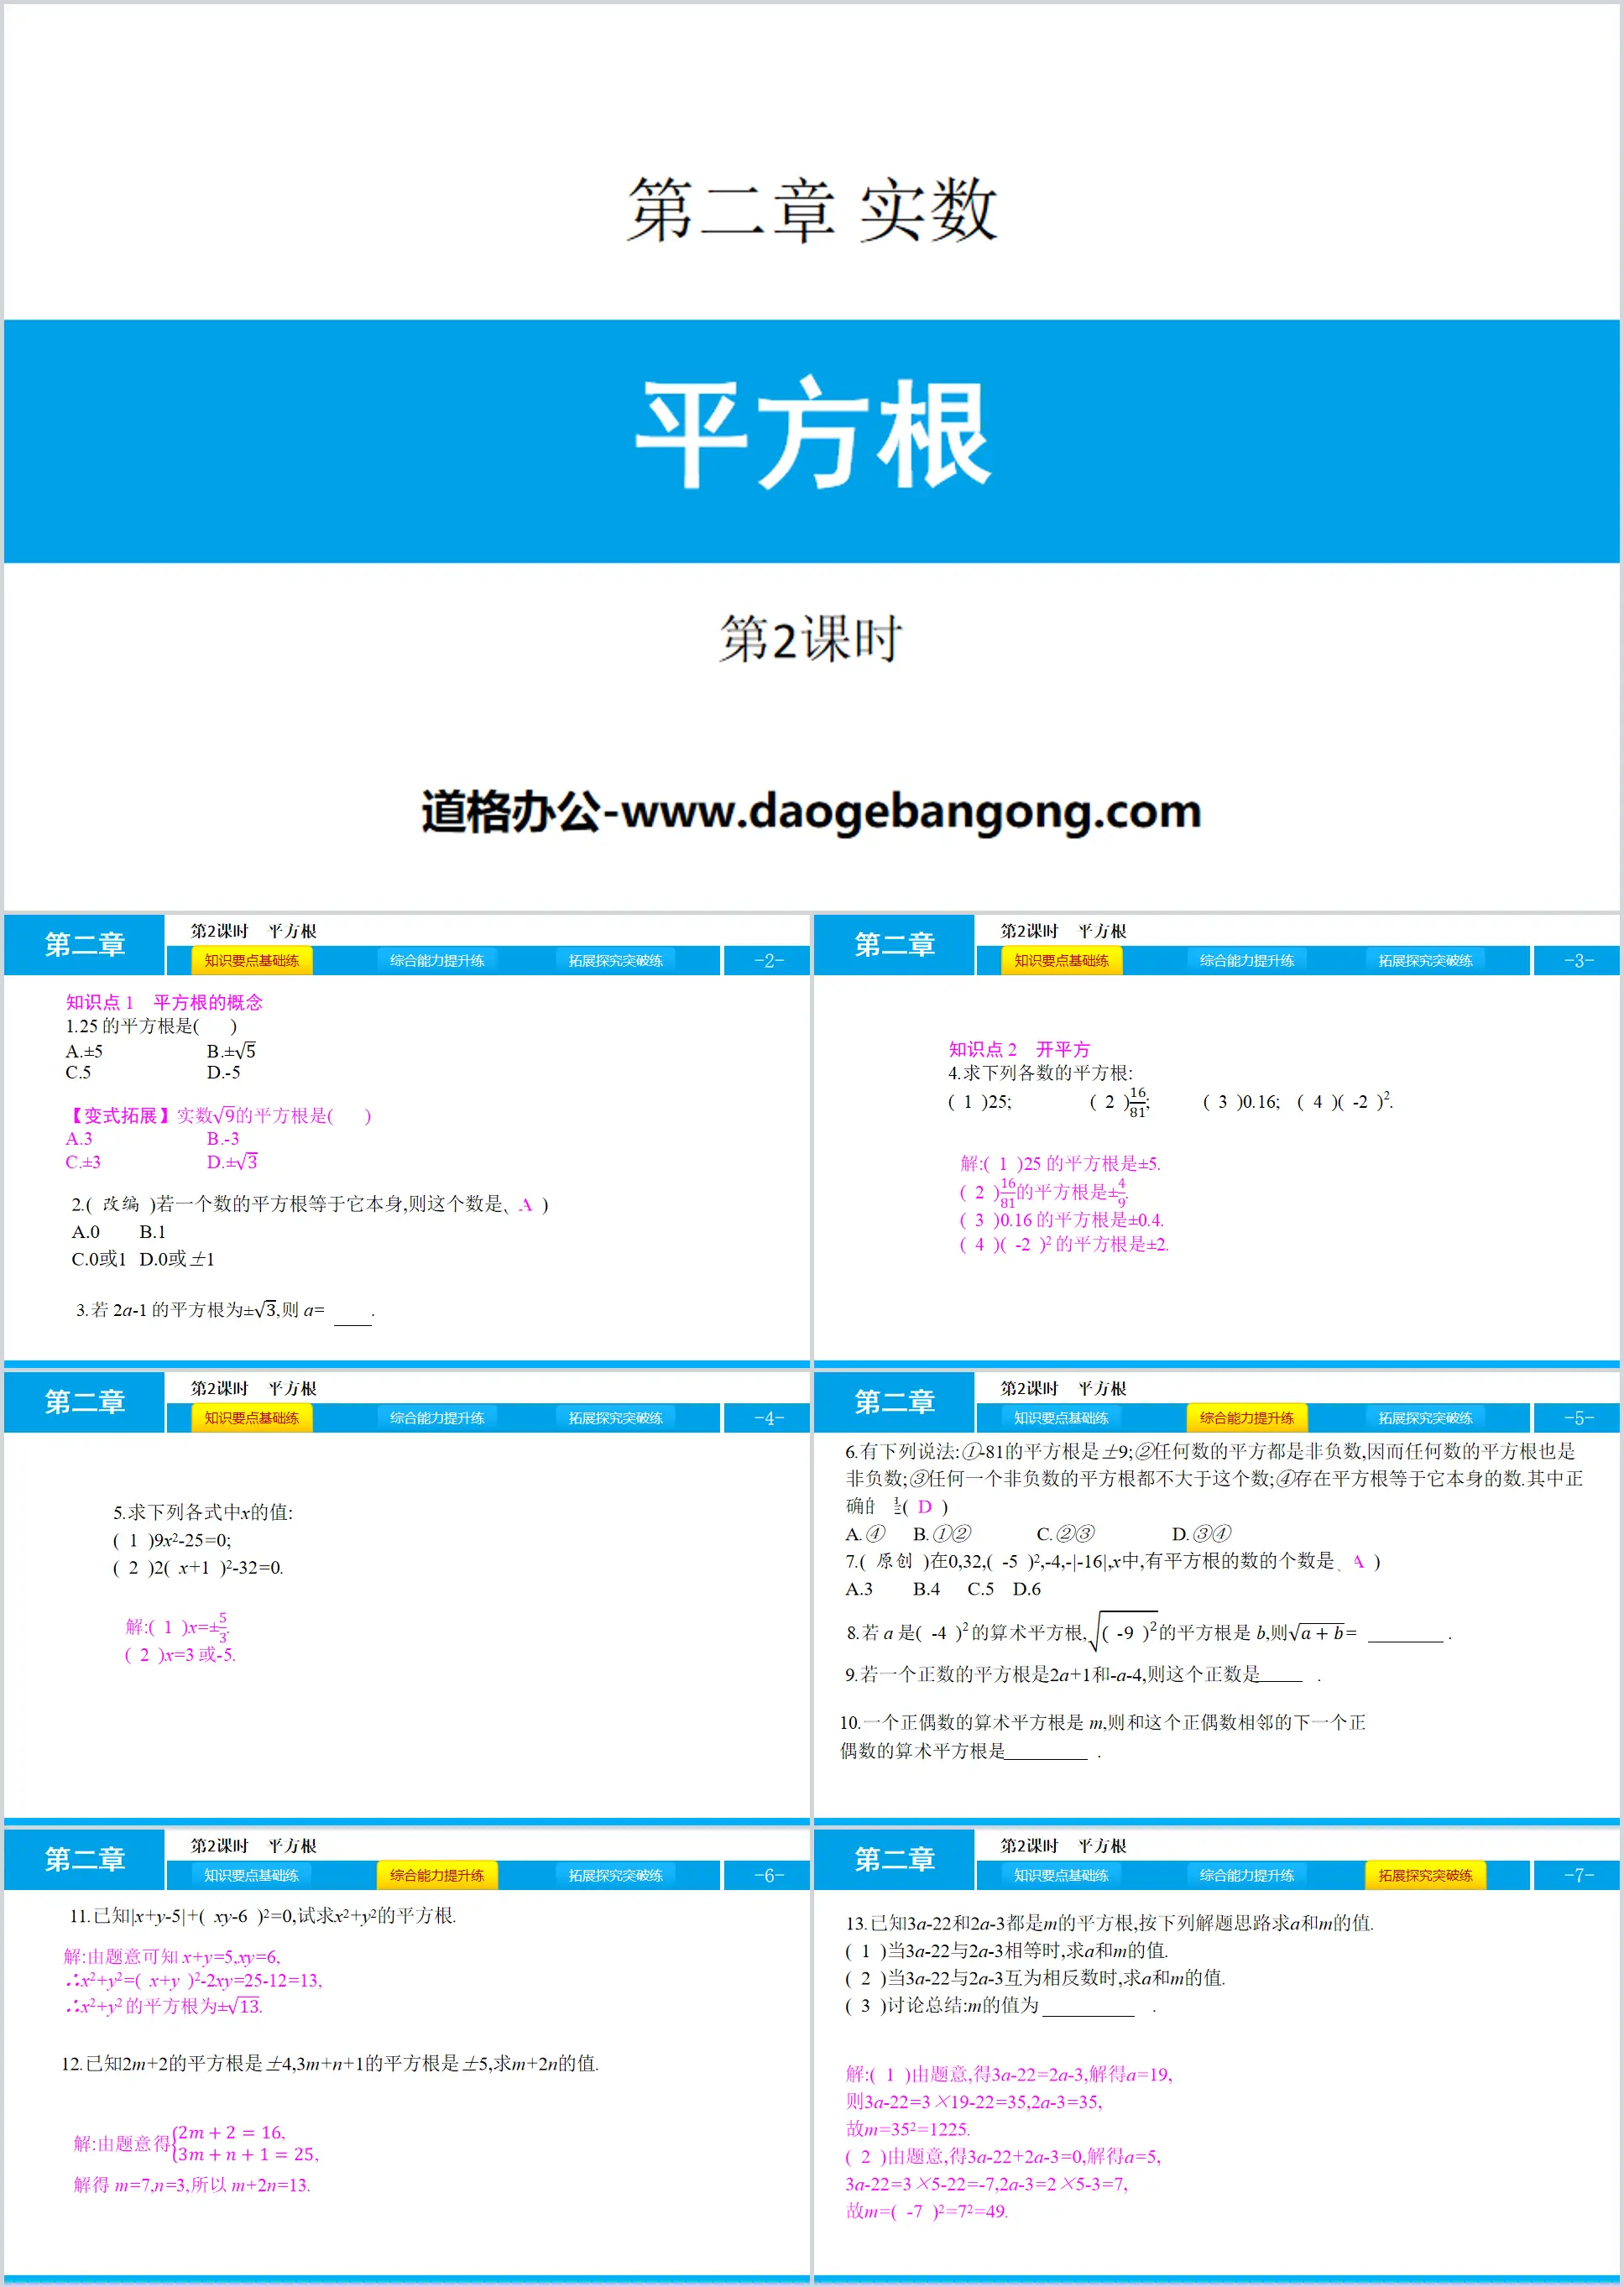Click 第二章 label on slide -2-

[85, 945]
